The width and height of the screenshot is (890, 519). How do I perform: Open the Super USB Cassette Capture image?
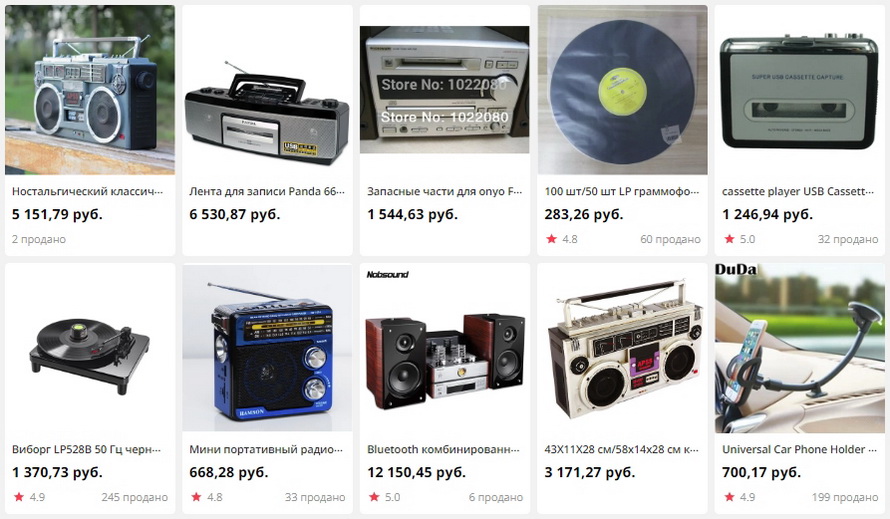[799, 90]
